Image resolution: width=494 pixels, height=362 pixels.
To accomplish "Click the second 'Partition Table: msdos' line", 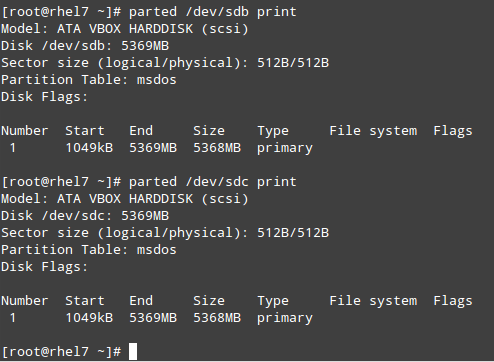I will point(89,250).
